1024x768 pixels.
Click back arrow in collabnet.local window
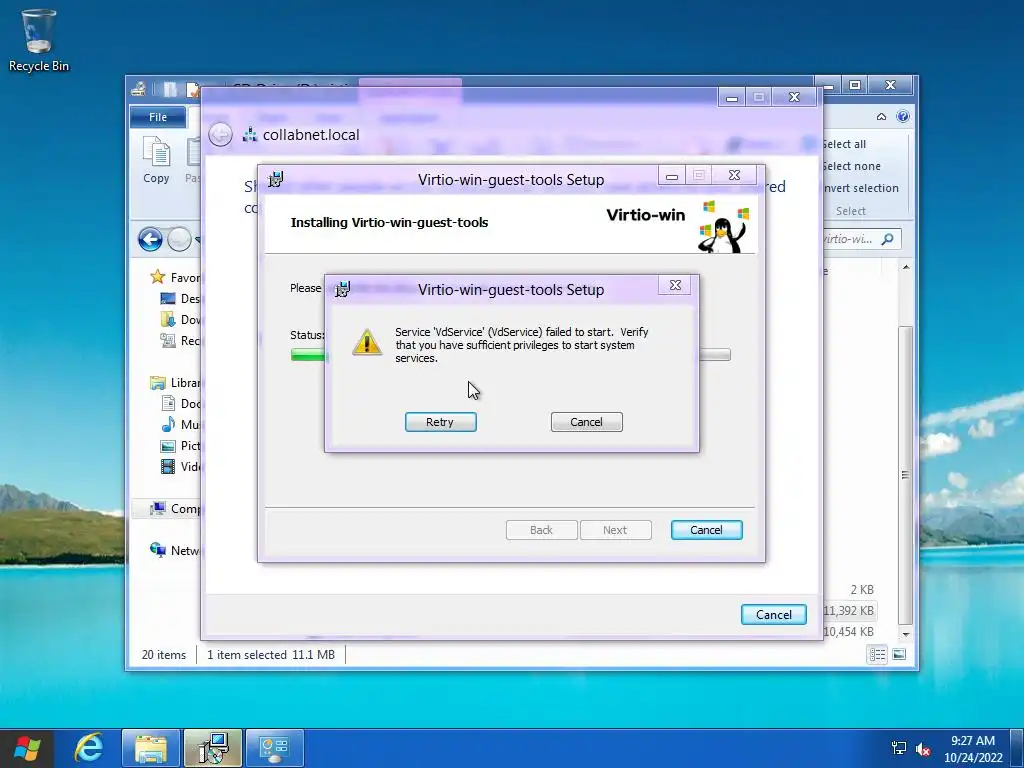point(221,135)
